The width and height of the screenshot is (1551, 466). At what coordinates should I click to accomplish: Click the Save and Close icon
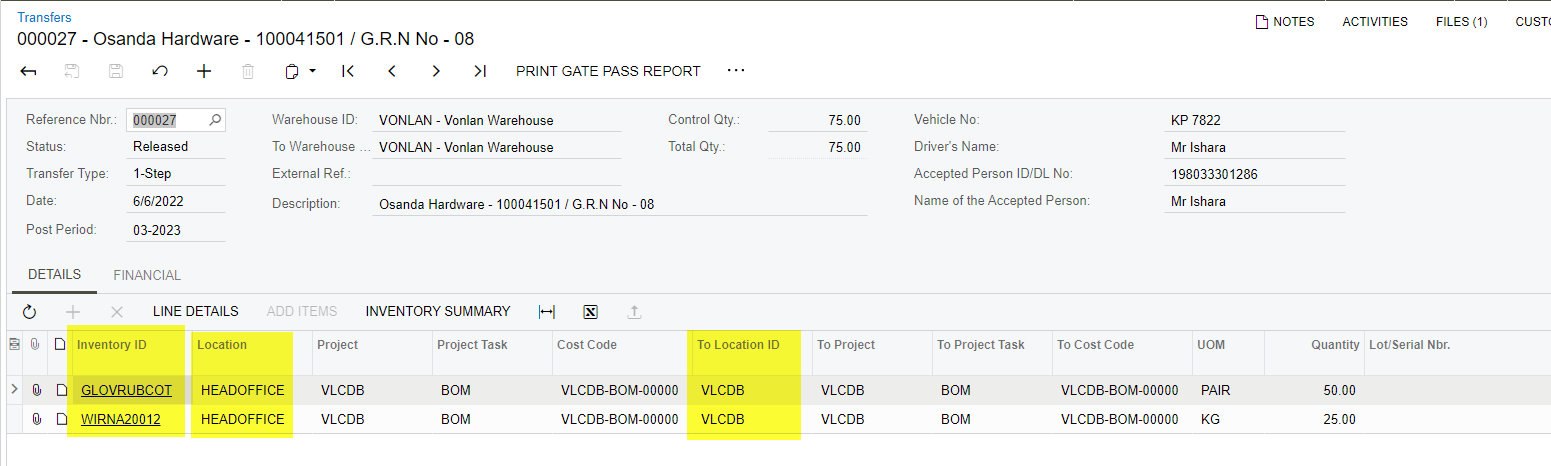tap(72, 72)
